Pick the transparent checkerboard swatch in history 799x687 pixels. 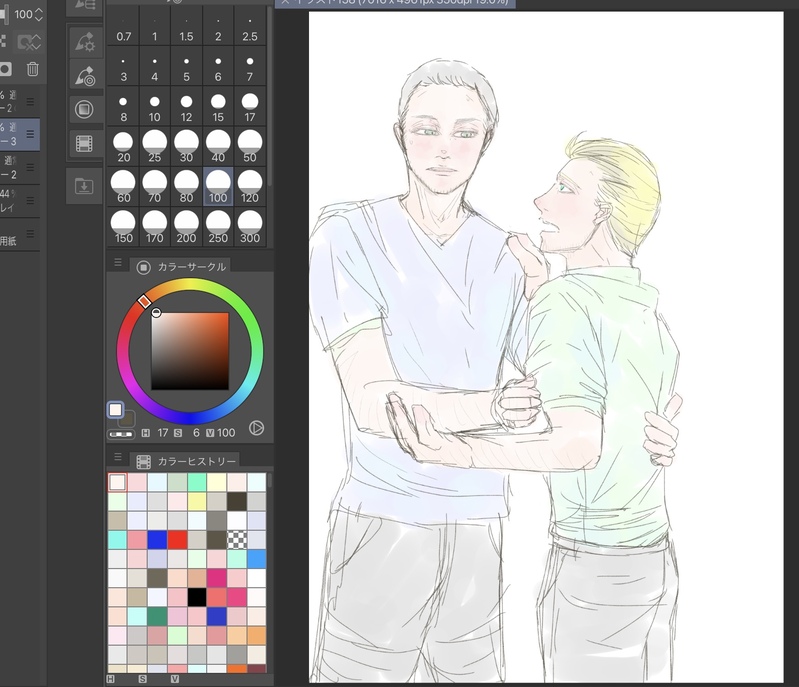click(236, 540)
